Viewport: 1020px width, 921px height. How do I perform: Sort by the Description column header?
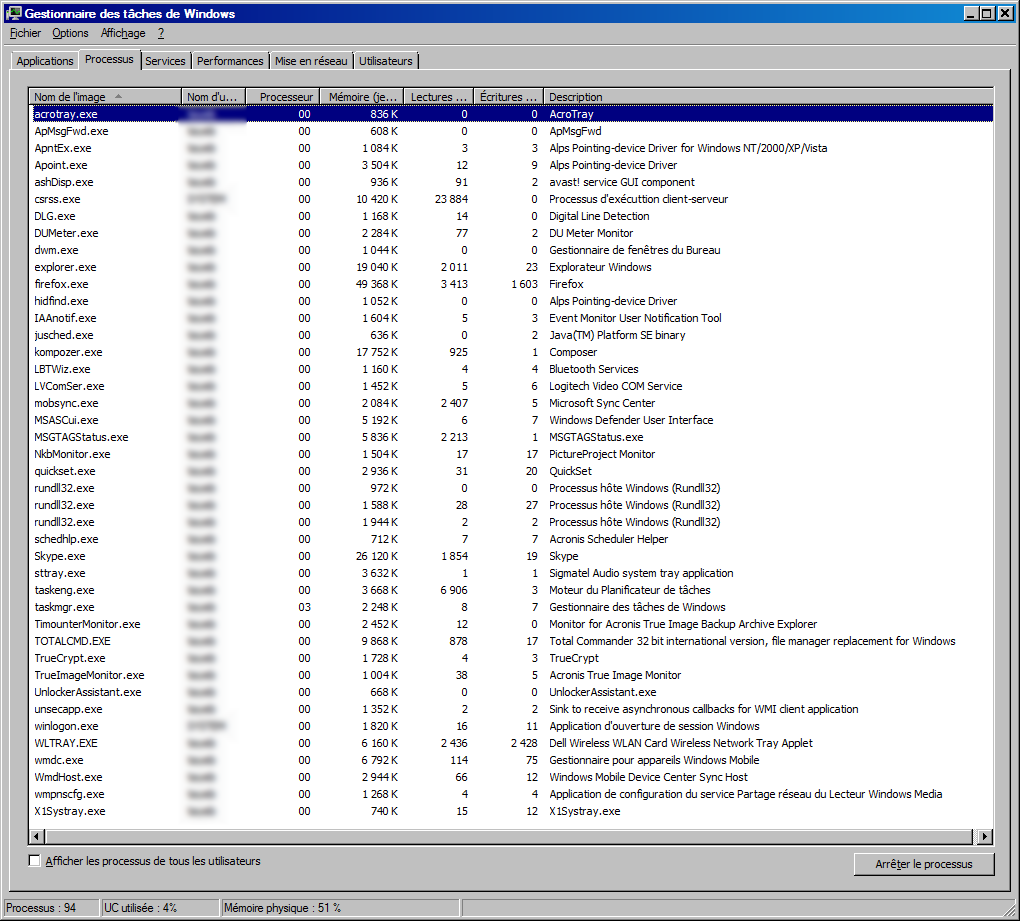point(768,97)
